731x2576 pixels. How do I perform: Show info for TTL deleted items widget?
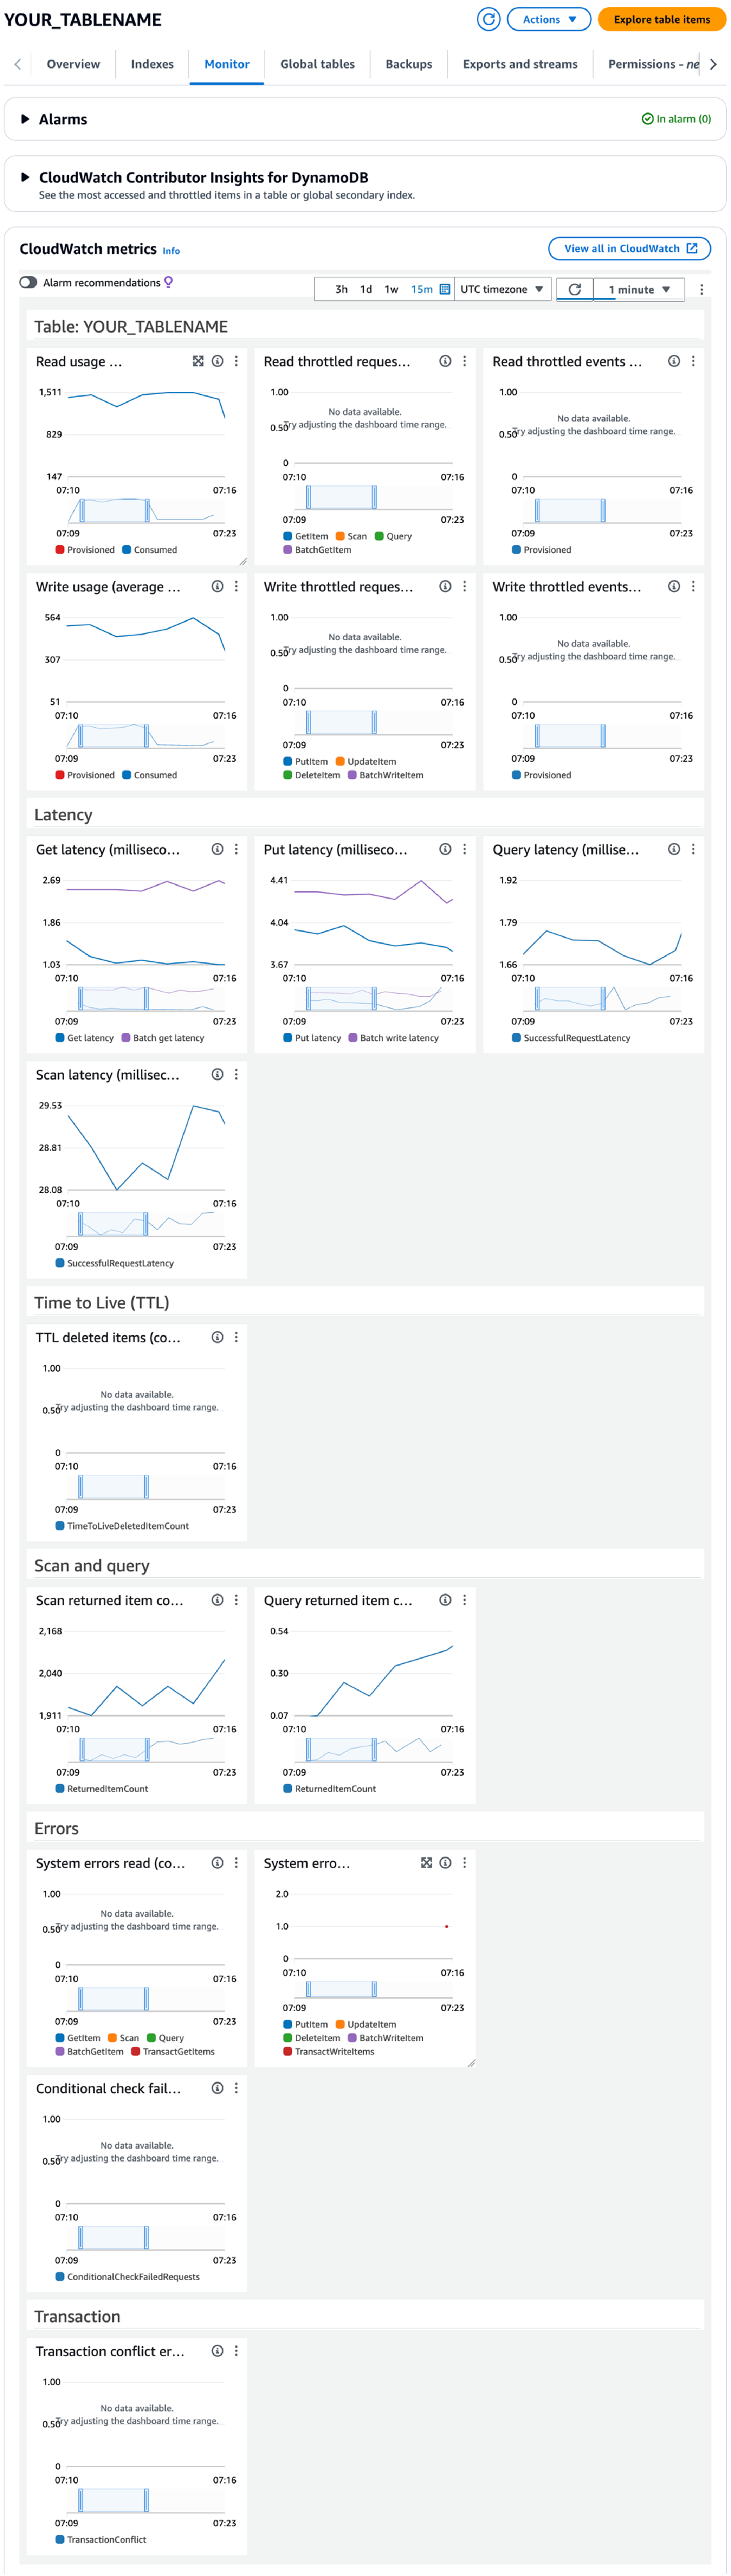pos(217,1337)
